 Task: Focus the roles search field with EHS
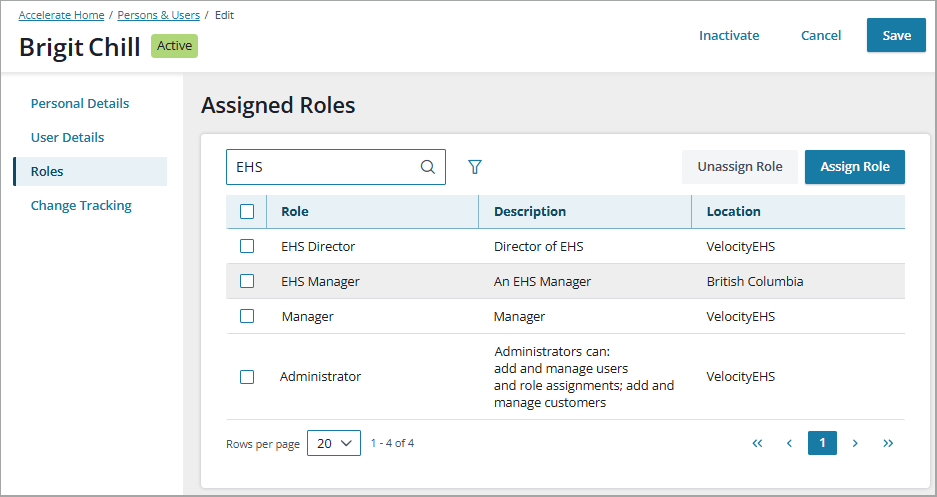(336, 167)
